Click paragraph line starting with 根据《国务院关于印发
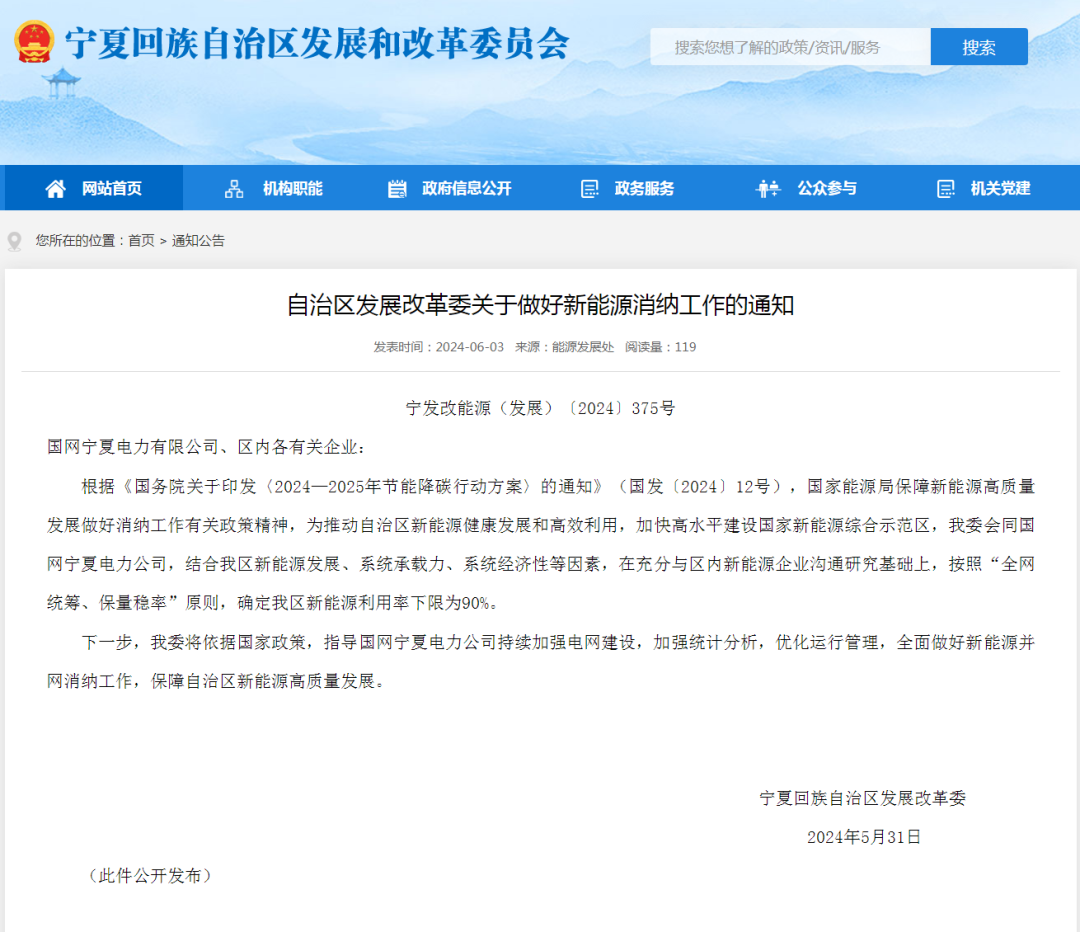The width and height of the screenshot is (1080, 932). [559, 487]
